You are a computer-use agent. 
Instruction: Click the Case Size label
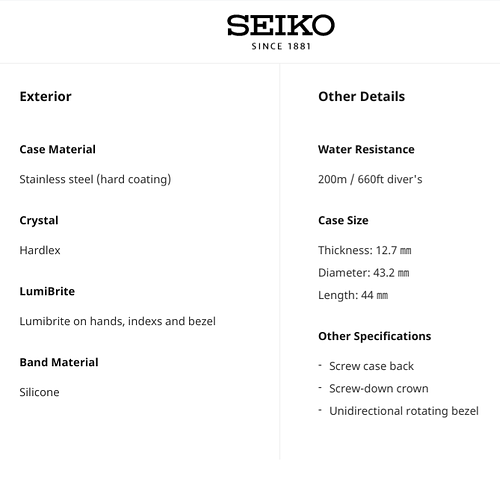click(x=343, y=220)
